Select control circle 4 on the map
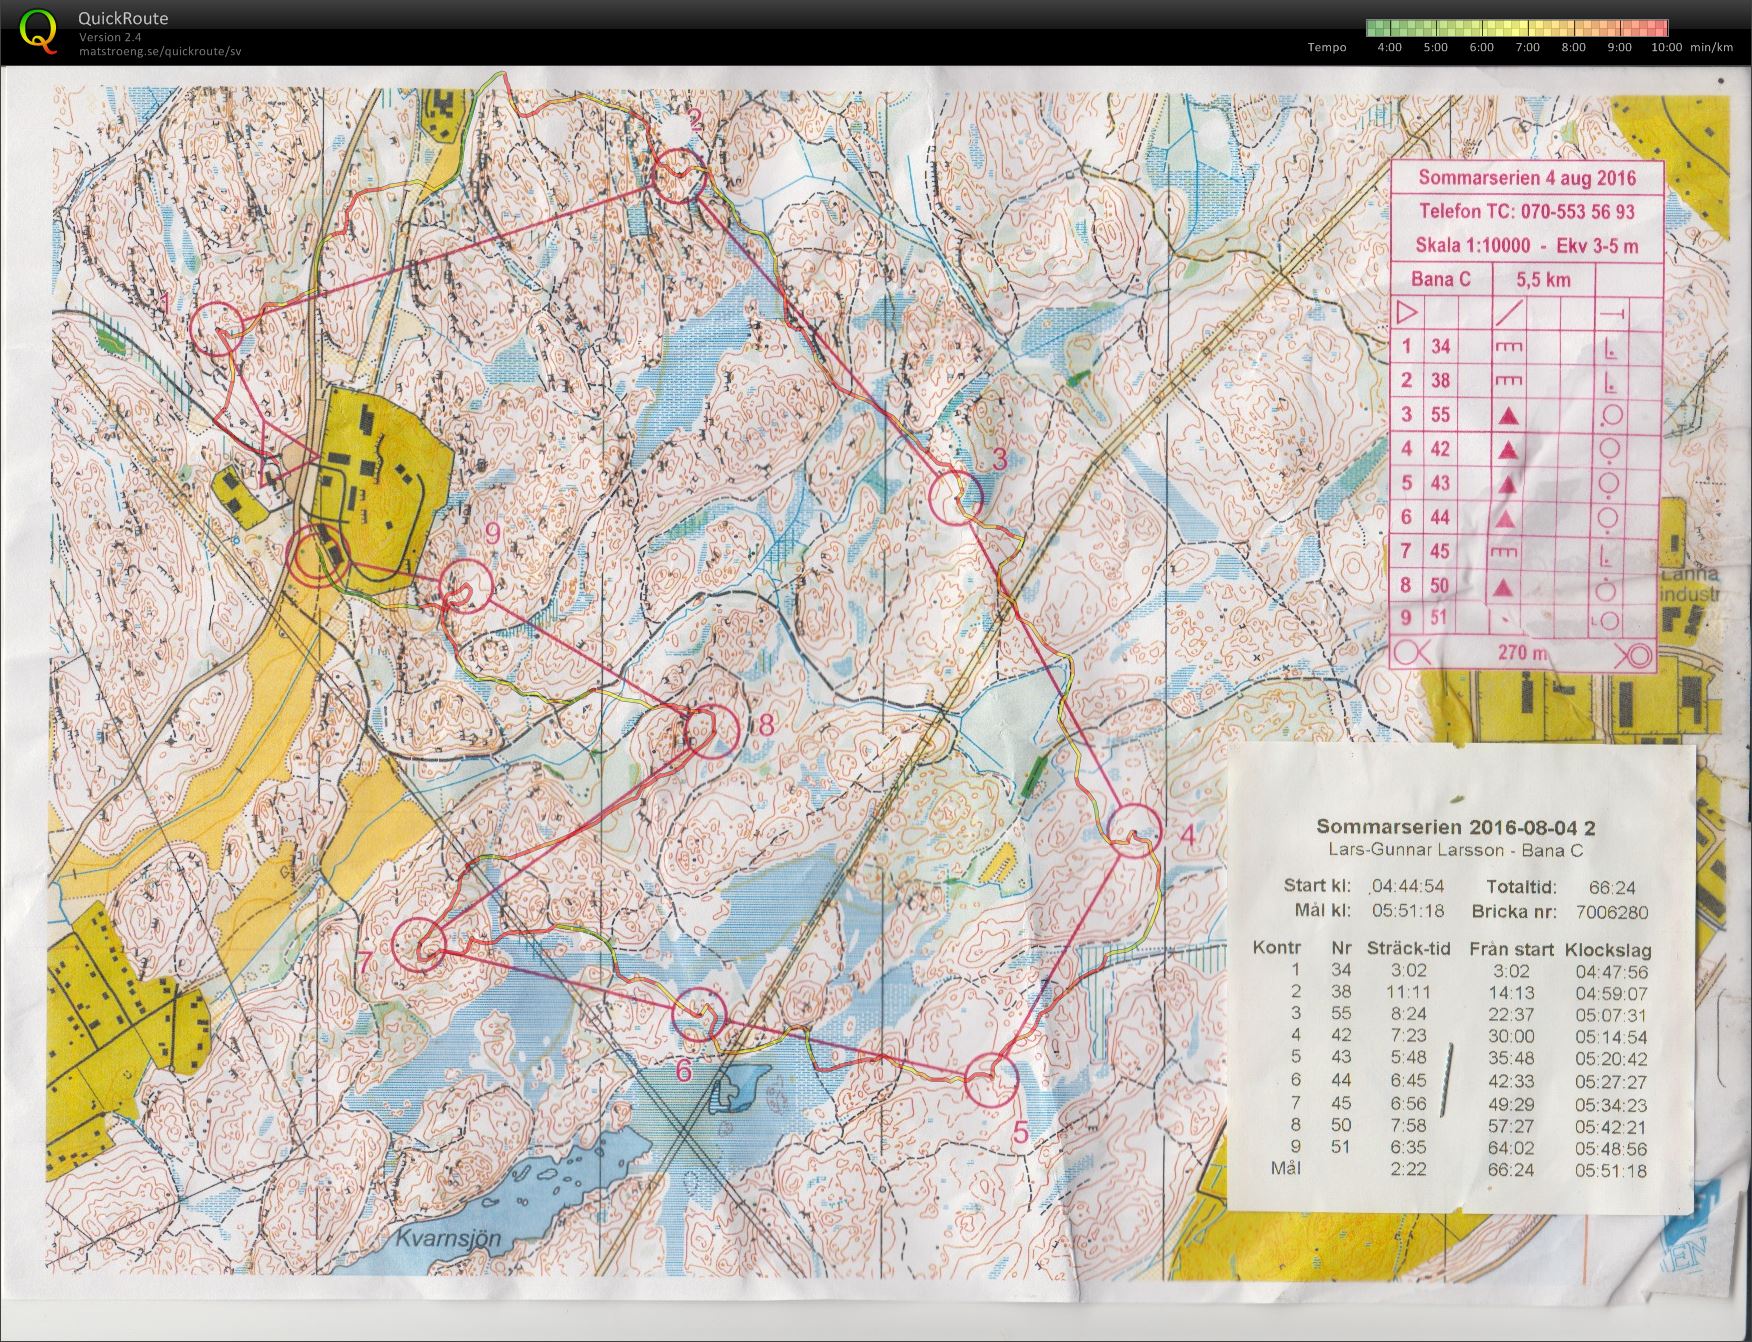Viewport: 1752px width, 1342px height. click(x=1135, y=830)
